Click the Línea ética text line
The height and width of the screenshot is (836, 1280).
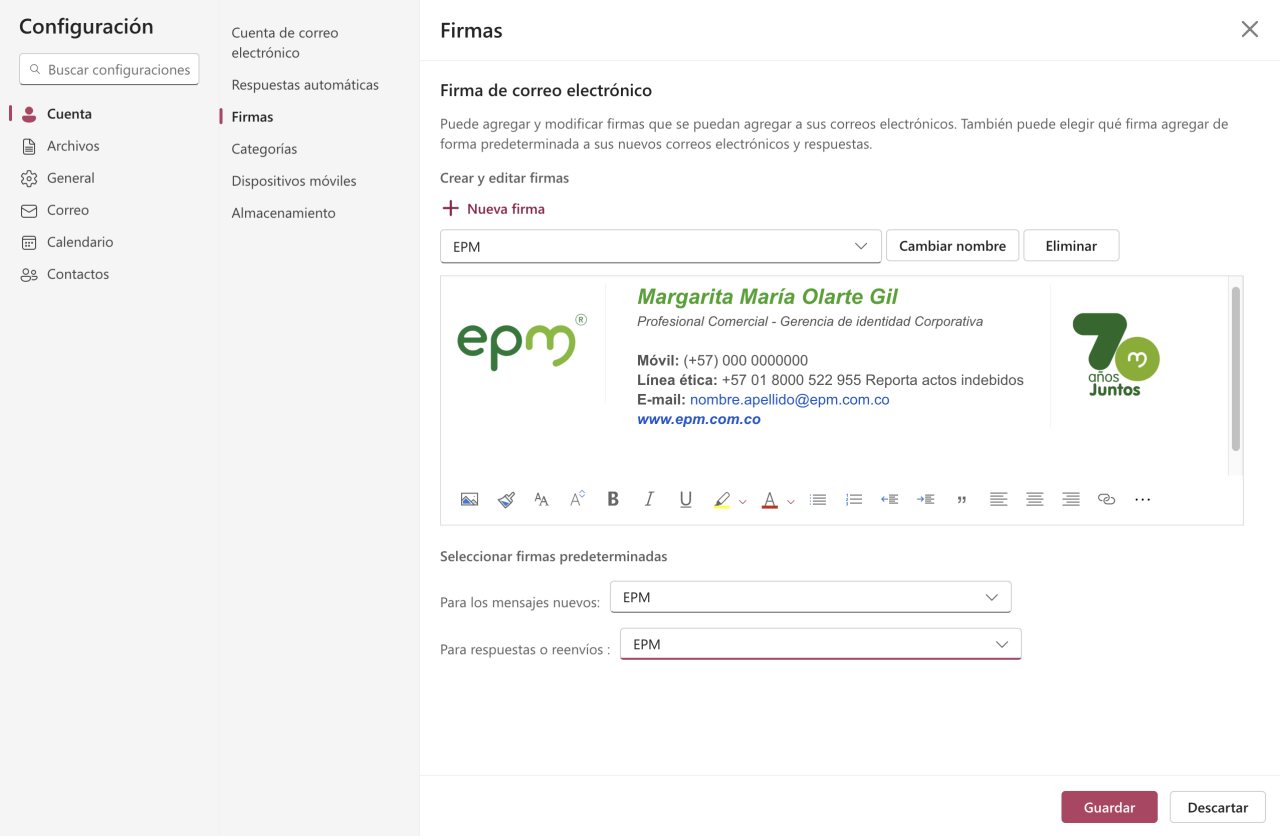coord(830,381)
